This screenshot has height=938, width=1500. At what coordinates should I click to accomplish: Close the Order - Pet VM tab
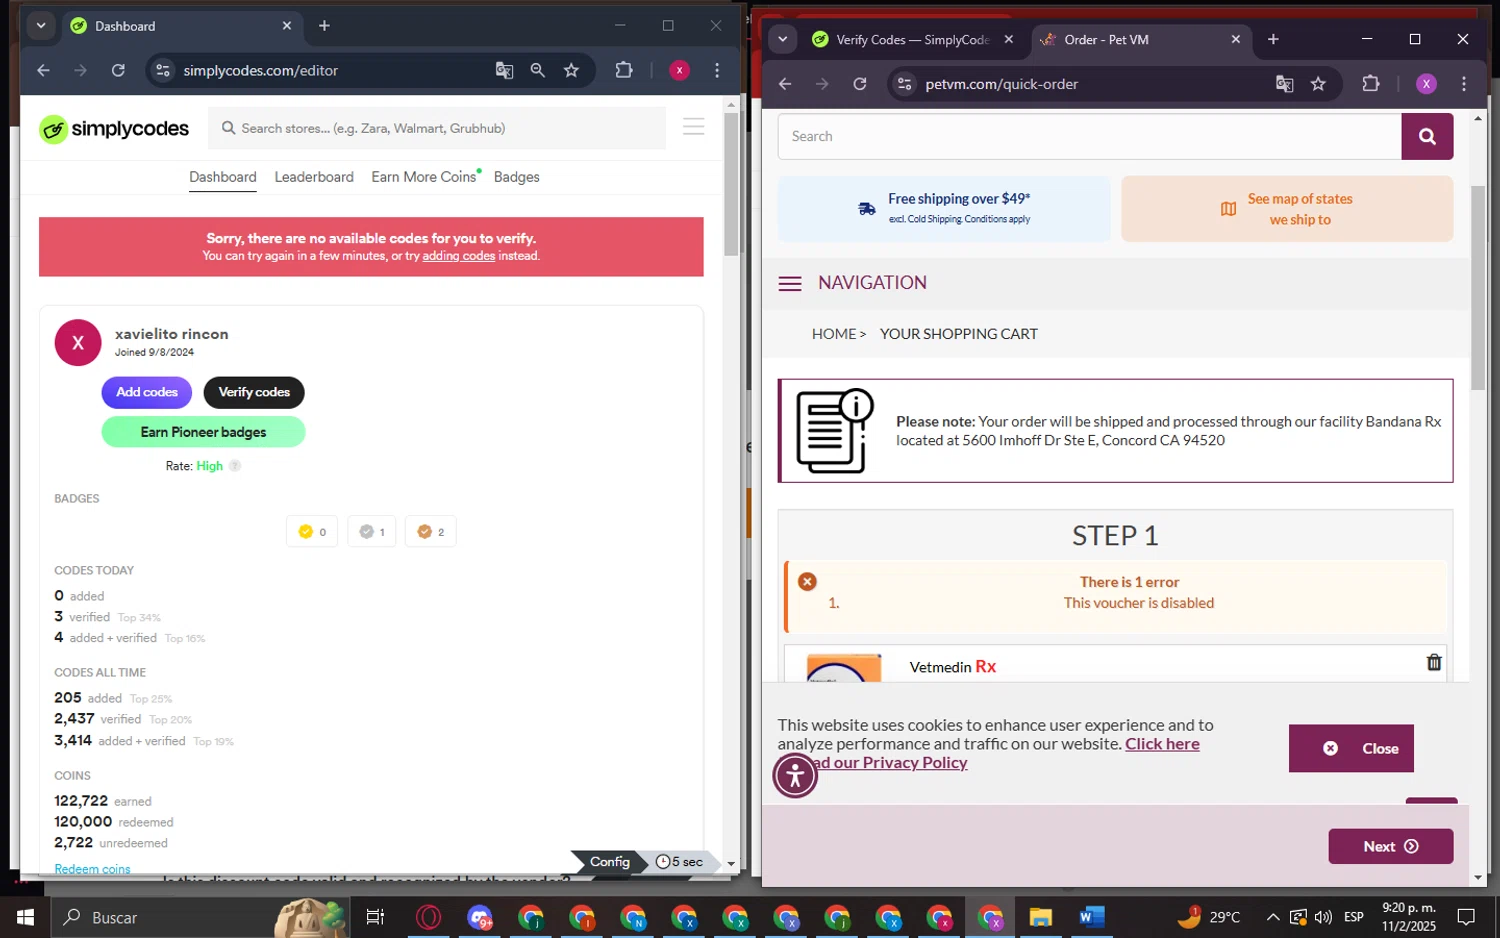click(1236, 40)
